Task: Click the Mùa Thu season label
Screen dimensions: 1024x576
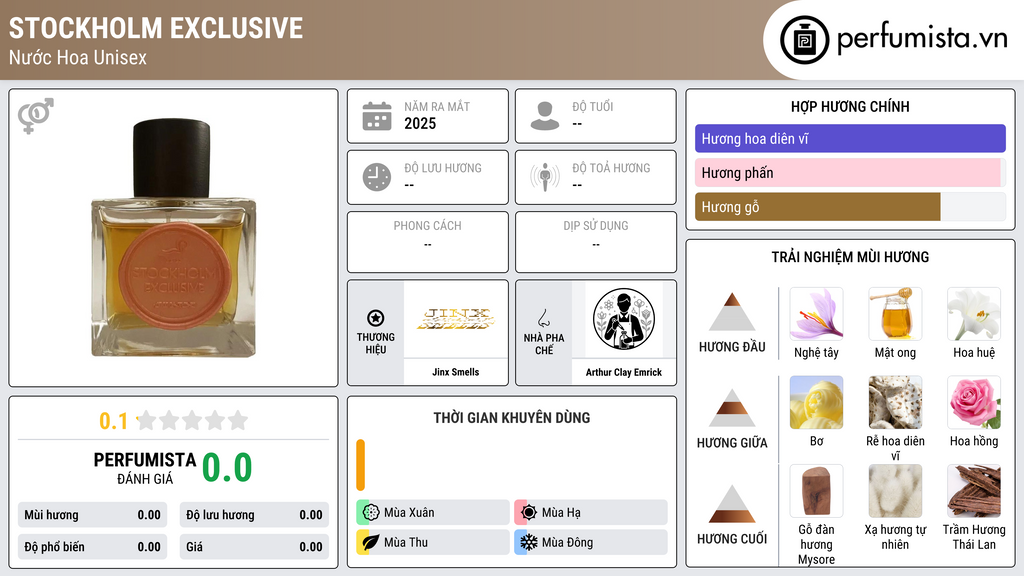Action: (406, 542)
